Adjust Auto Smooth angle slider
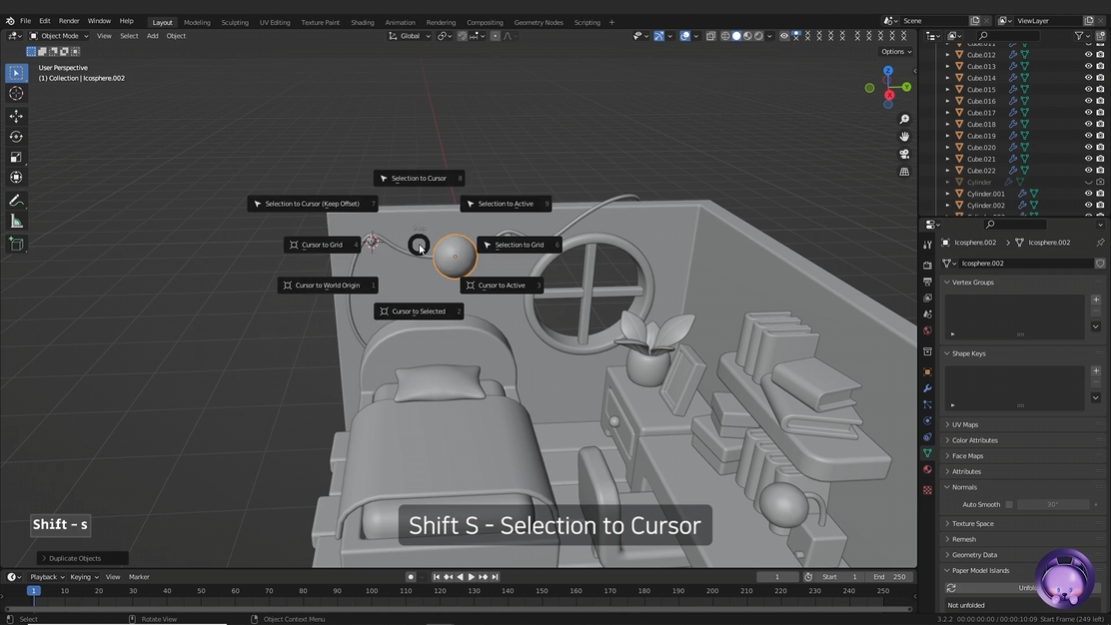The width and height of the screenshot is (1111, 625). coord(1053,505)
